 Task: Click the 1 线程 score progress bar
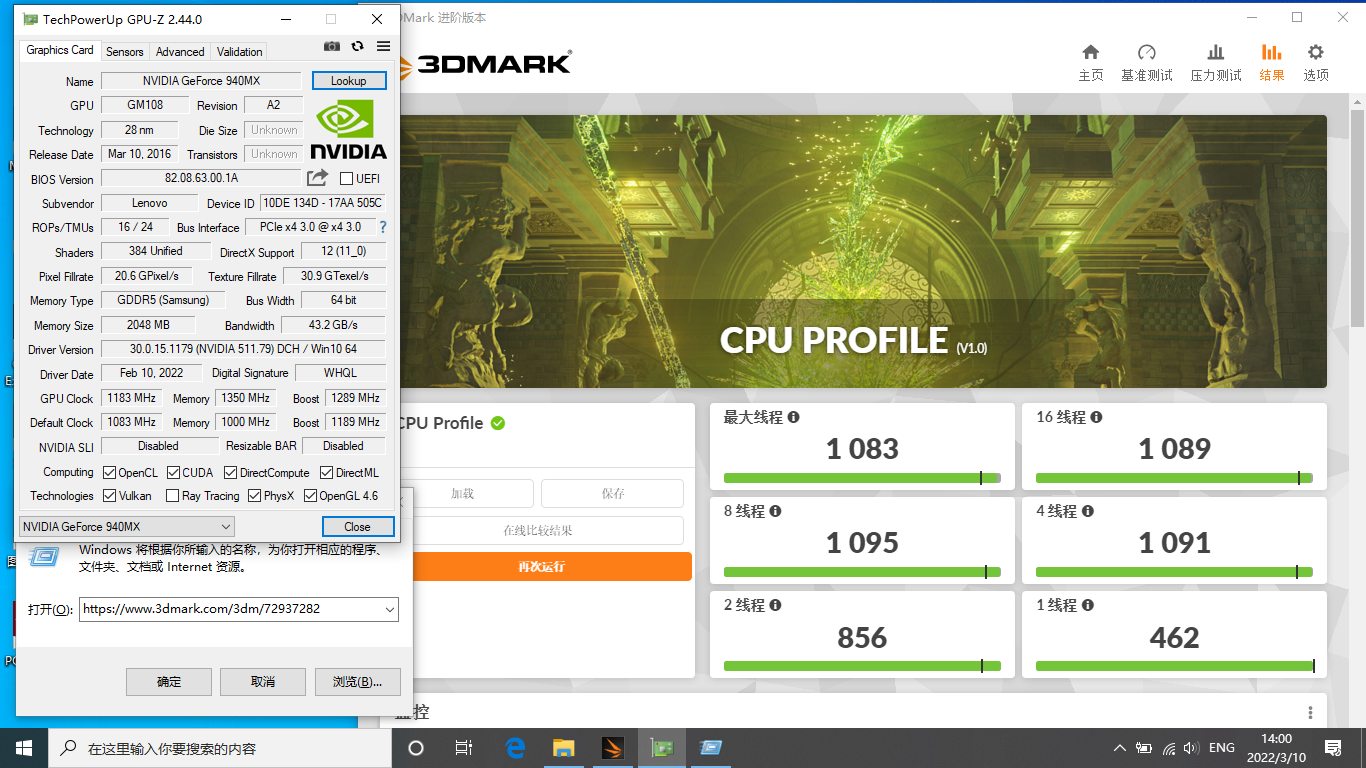[1175, 666]
